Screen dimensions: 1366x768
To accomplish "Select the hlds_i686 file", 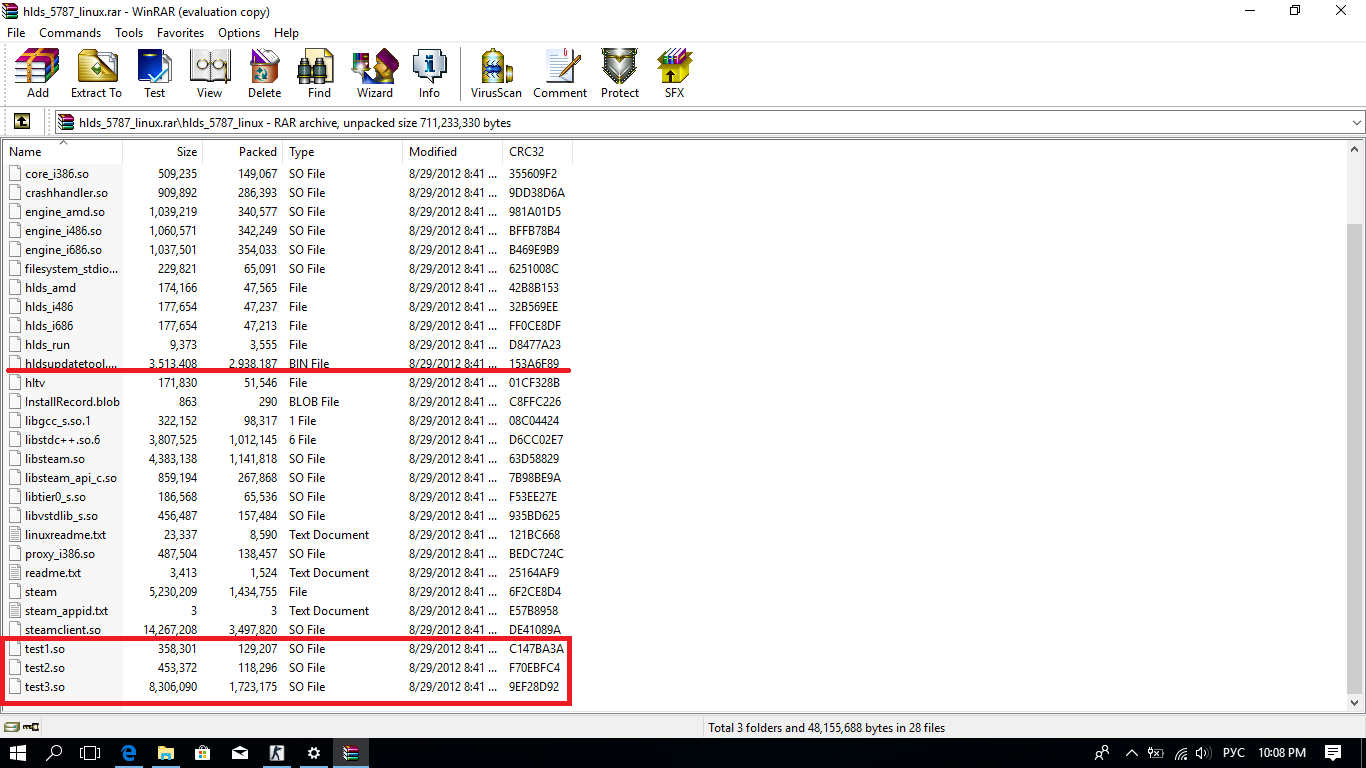I will (49, 326).
